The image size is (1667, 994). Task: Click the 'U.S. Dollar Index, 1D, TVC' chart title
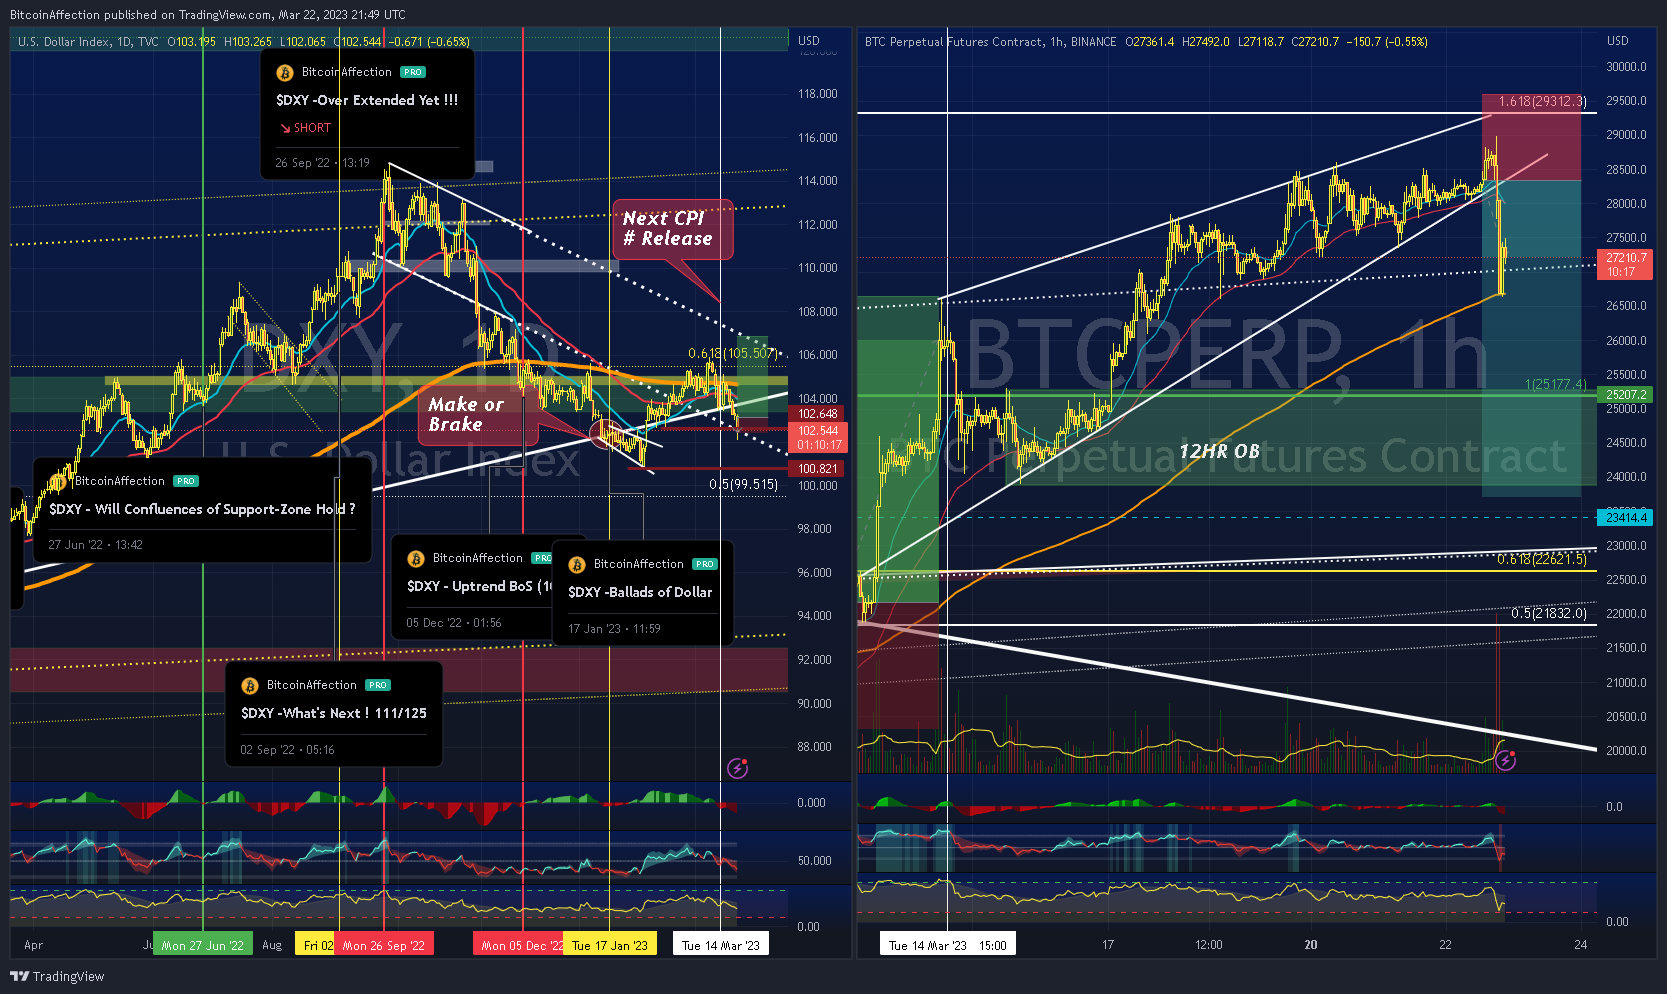coord(88,42)
